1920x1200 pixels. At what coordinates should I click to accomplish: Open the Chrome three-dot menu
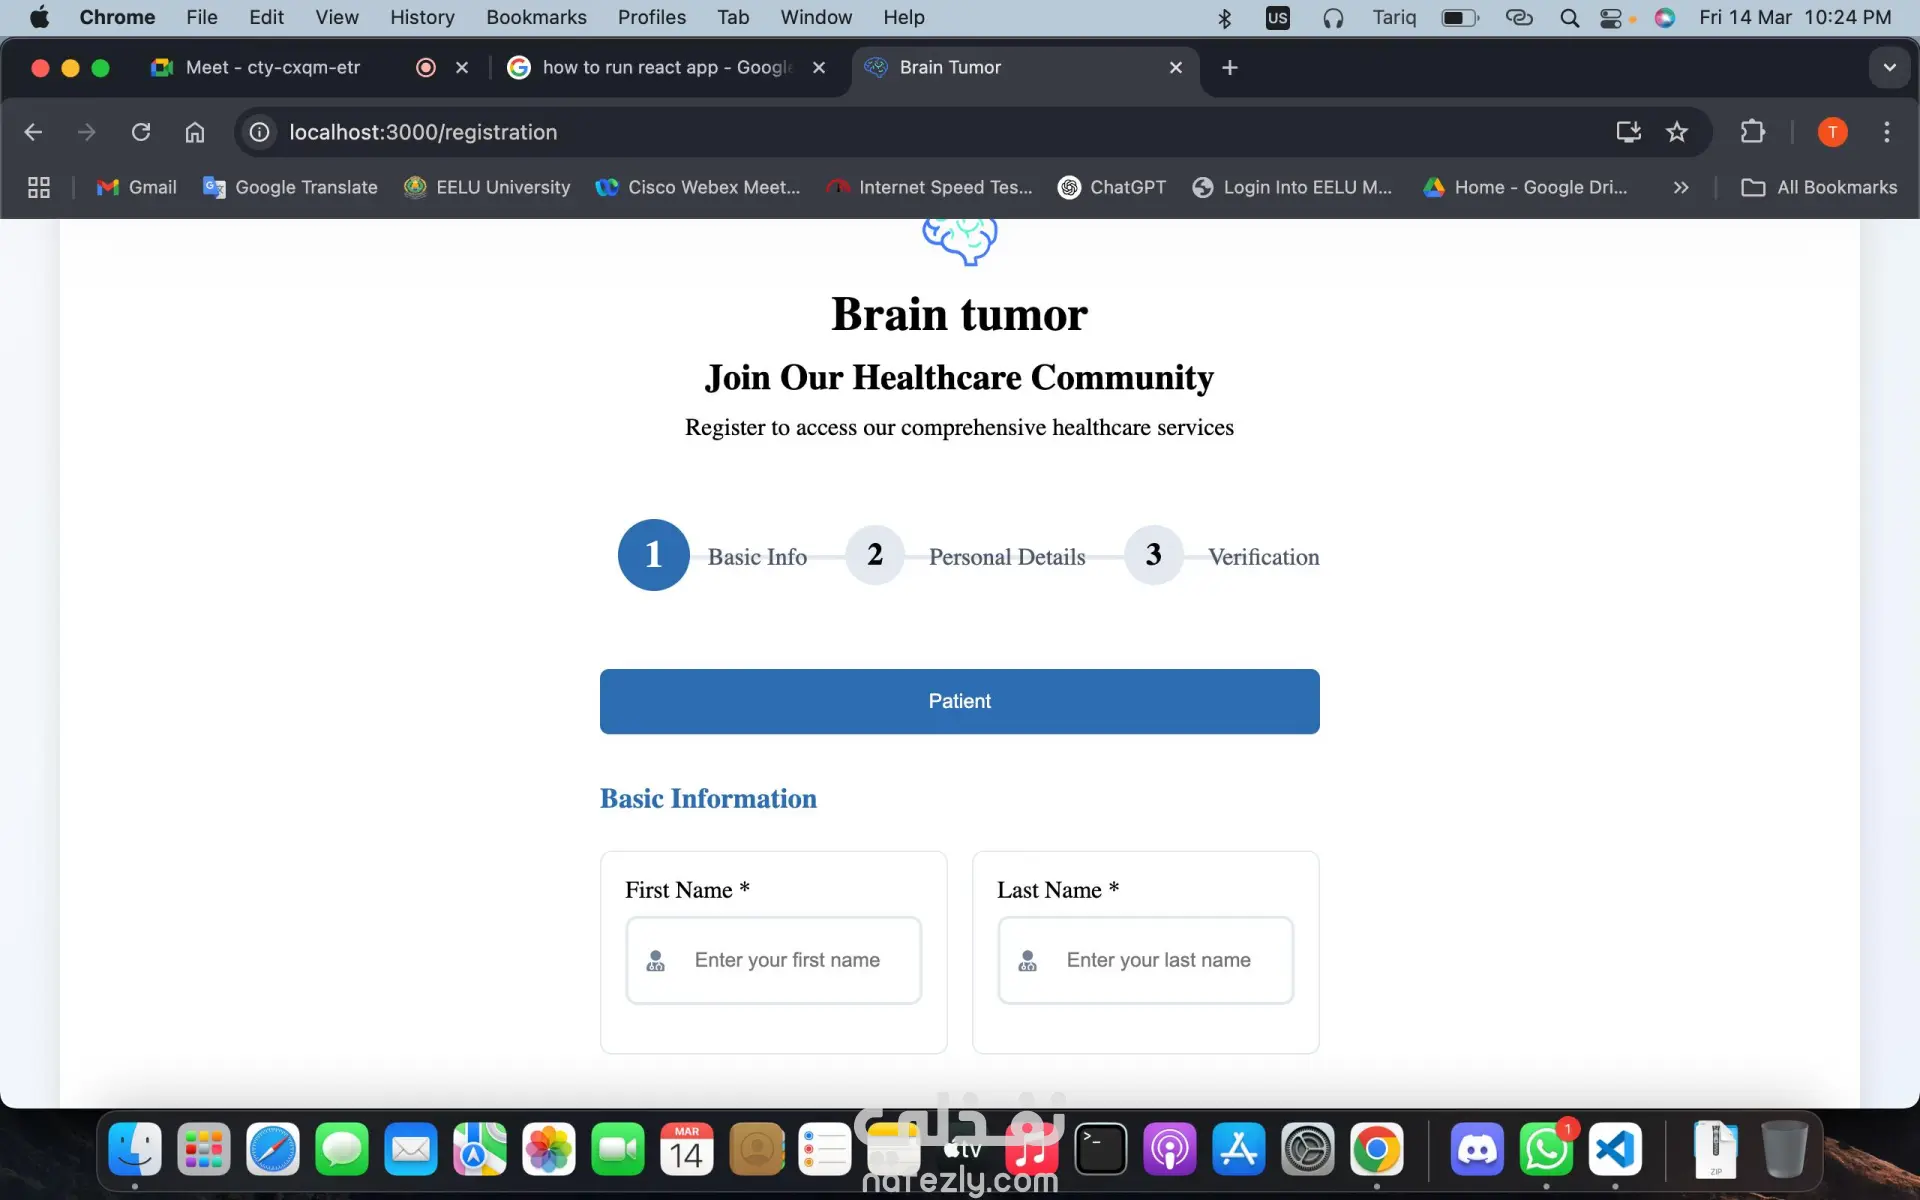[1886, 132]
